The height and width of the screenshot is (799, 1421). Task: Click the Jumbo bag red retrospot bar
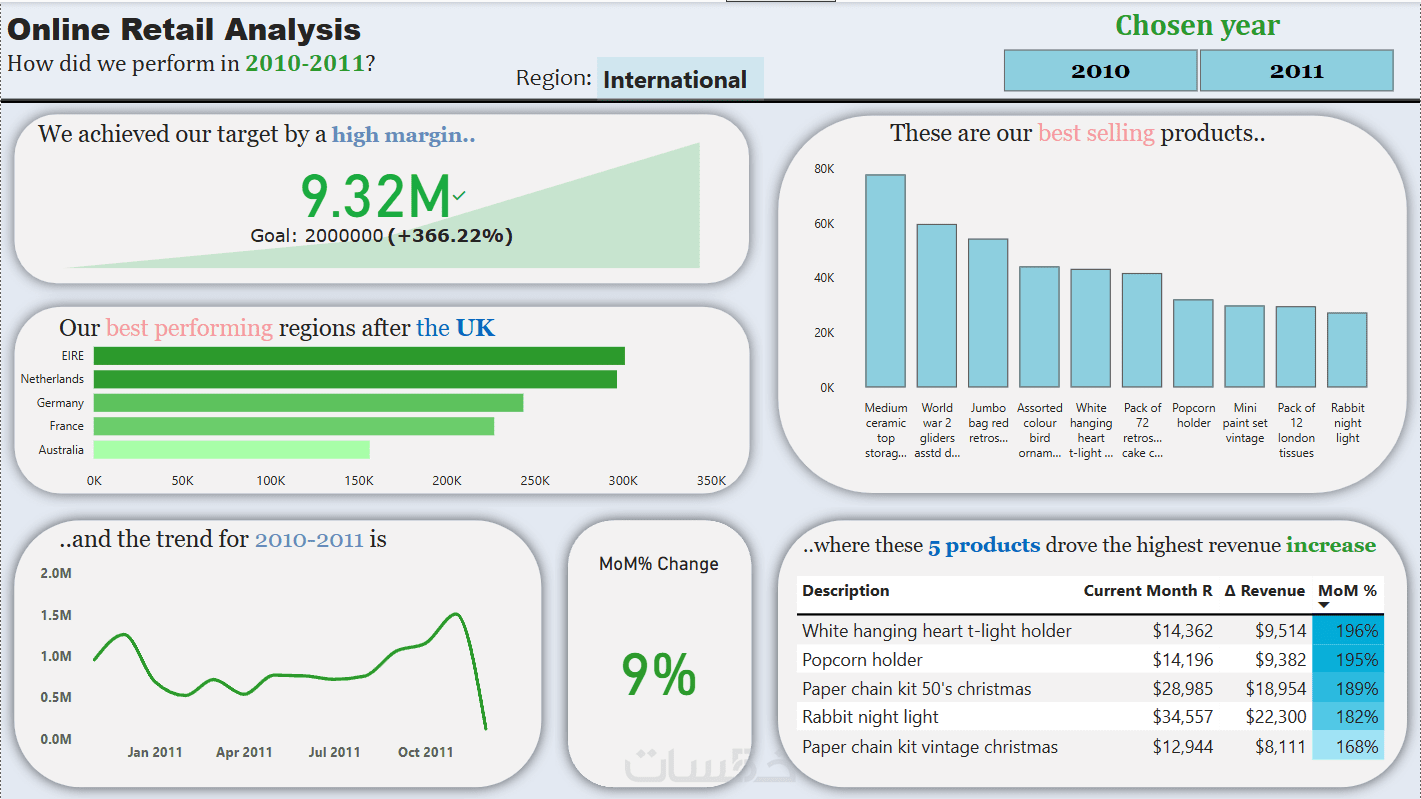tap(988, 313)
